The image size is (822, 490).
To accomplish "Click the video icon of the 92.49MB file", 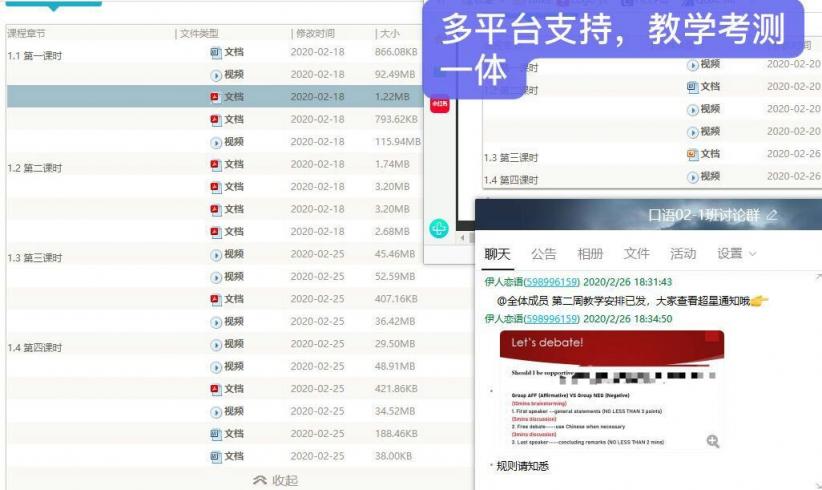I will point(216,75).
